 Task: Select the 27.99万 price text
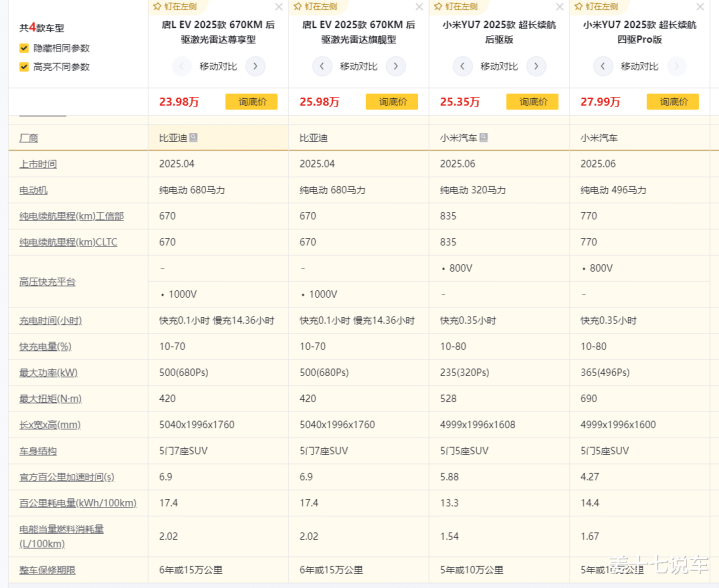point(600,102)
